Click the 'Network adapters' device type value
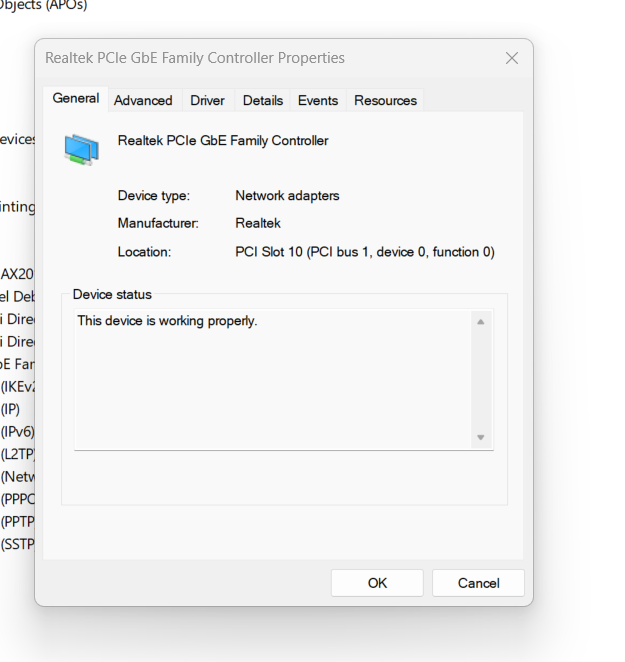 point(287,195)
